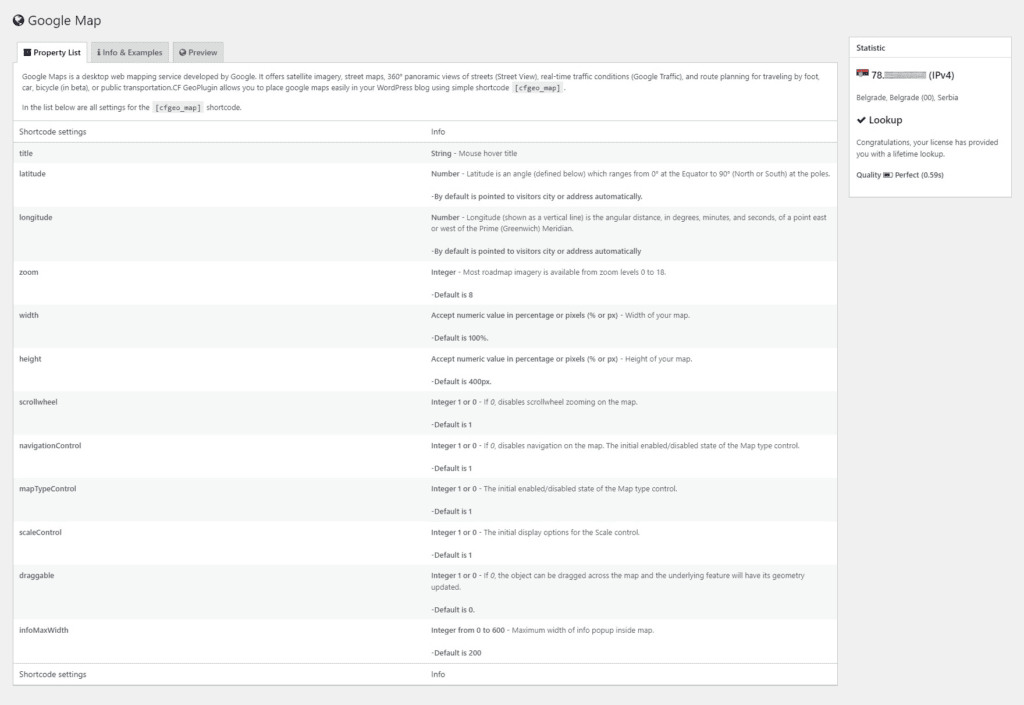This screenshot has width=1024, height=705.
Task: Click the bottom Info footer label
Action: (x=438, y=674)
